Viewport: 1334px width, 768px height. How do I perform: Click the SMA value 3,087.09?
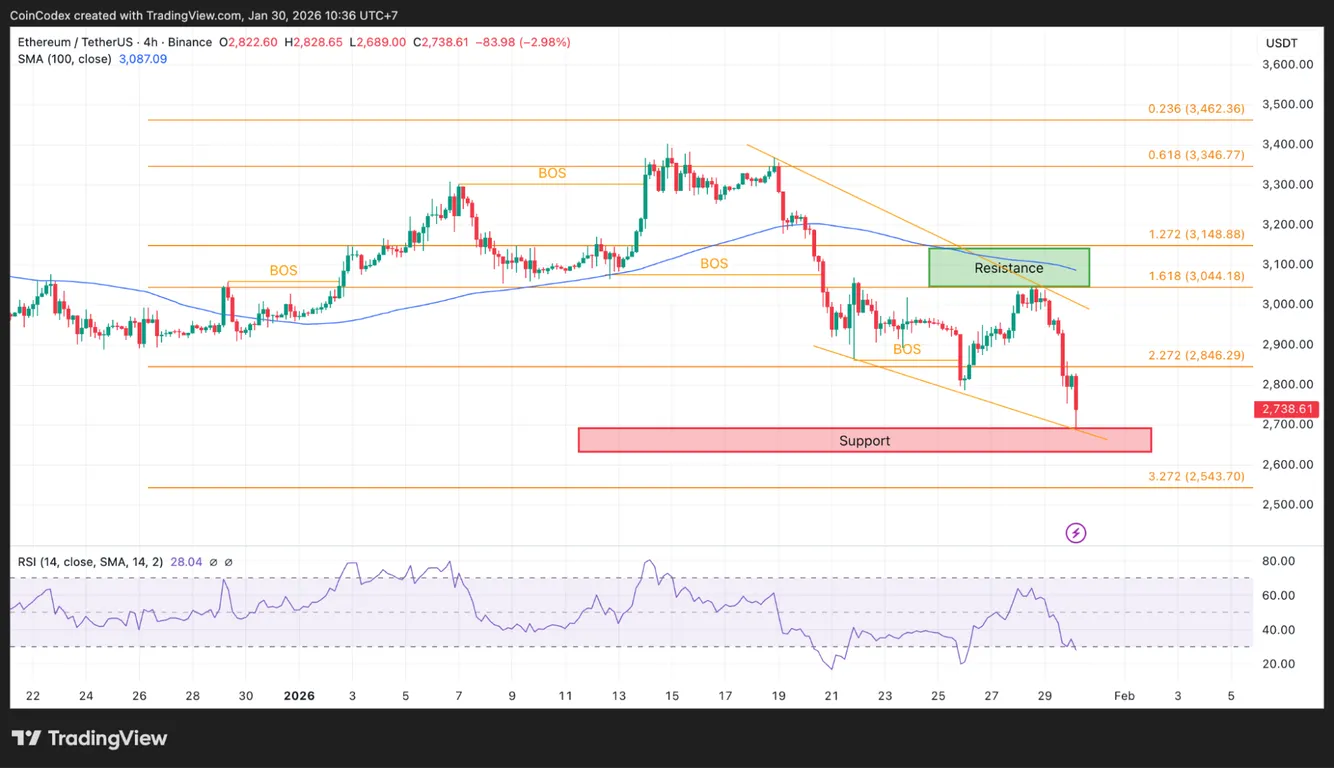[x=143, y=59]
